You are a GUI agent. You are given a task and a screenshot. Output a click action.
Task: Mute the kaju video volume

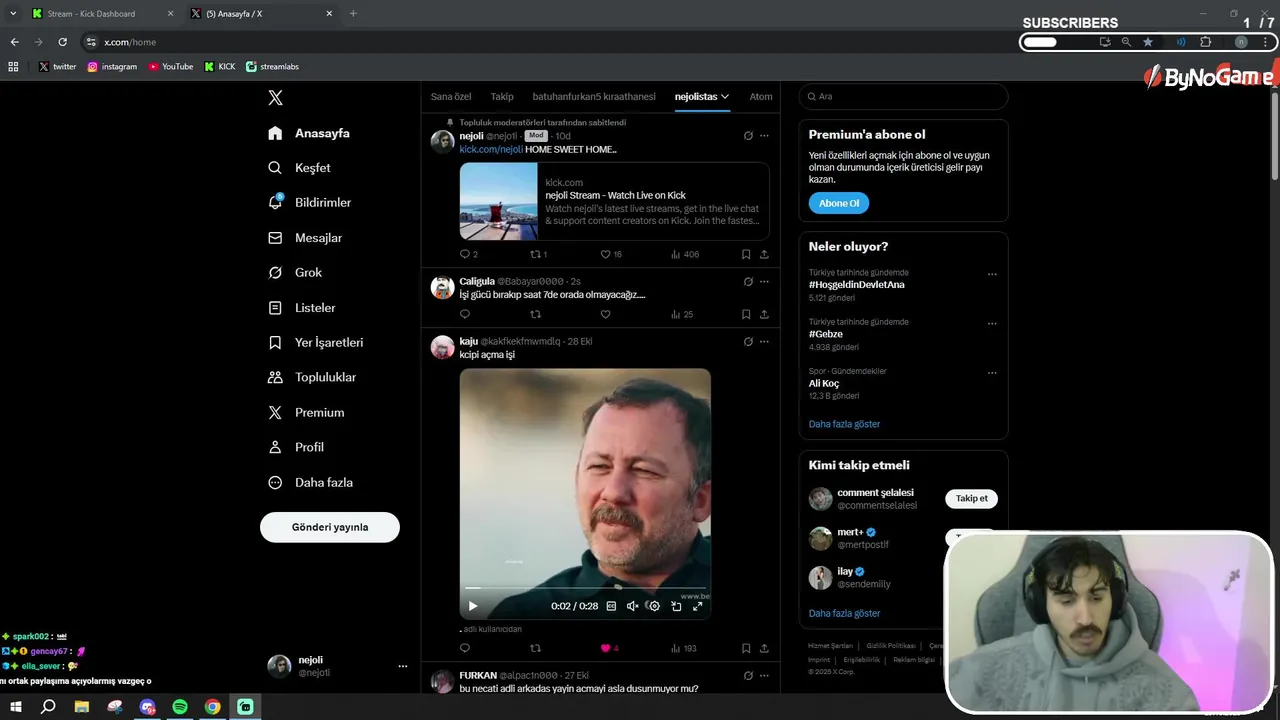click(632, 606)
